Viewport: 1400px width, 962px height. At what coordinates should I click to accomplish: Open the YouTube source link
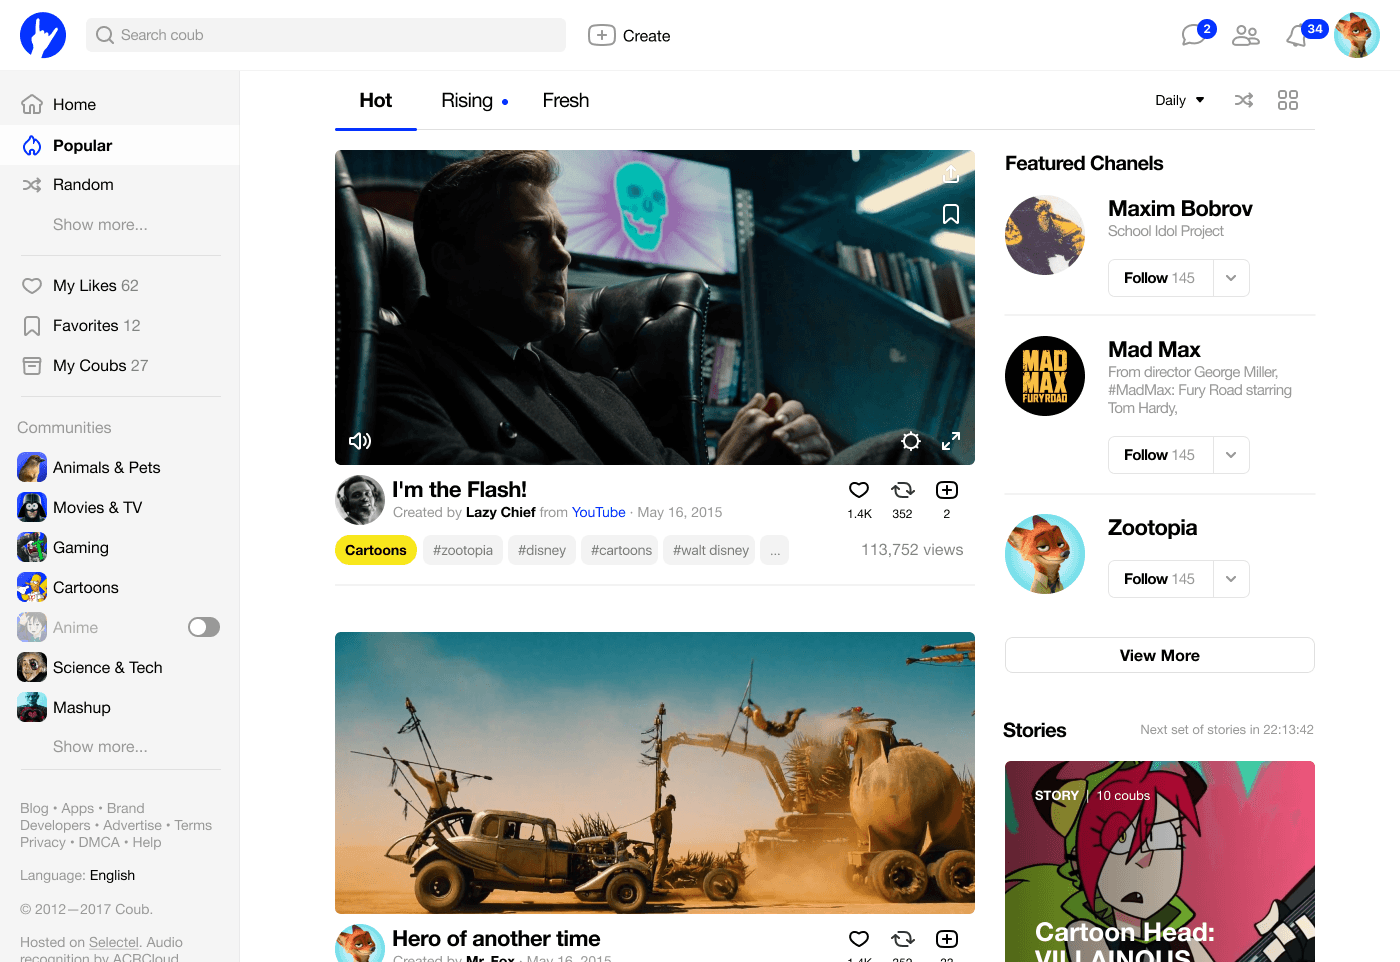coord(598,512)
